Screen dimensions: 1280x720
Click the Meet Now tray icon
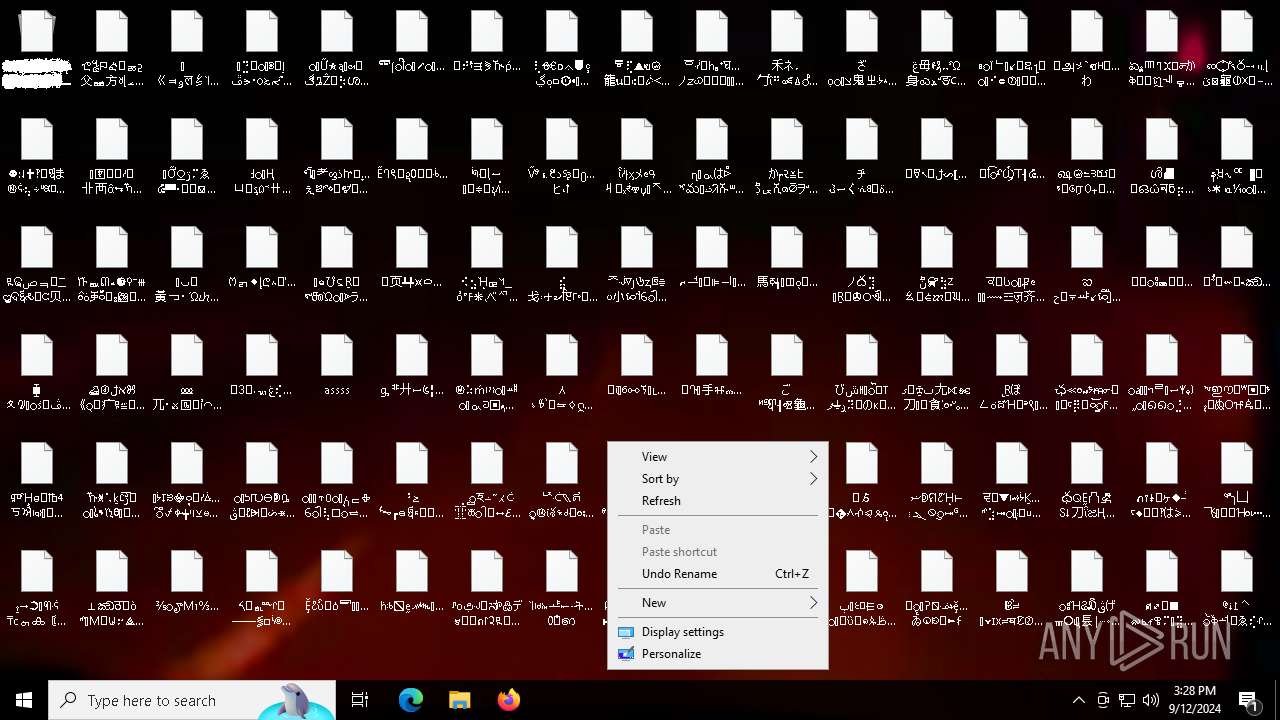point(1103,700)
